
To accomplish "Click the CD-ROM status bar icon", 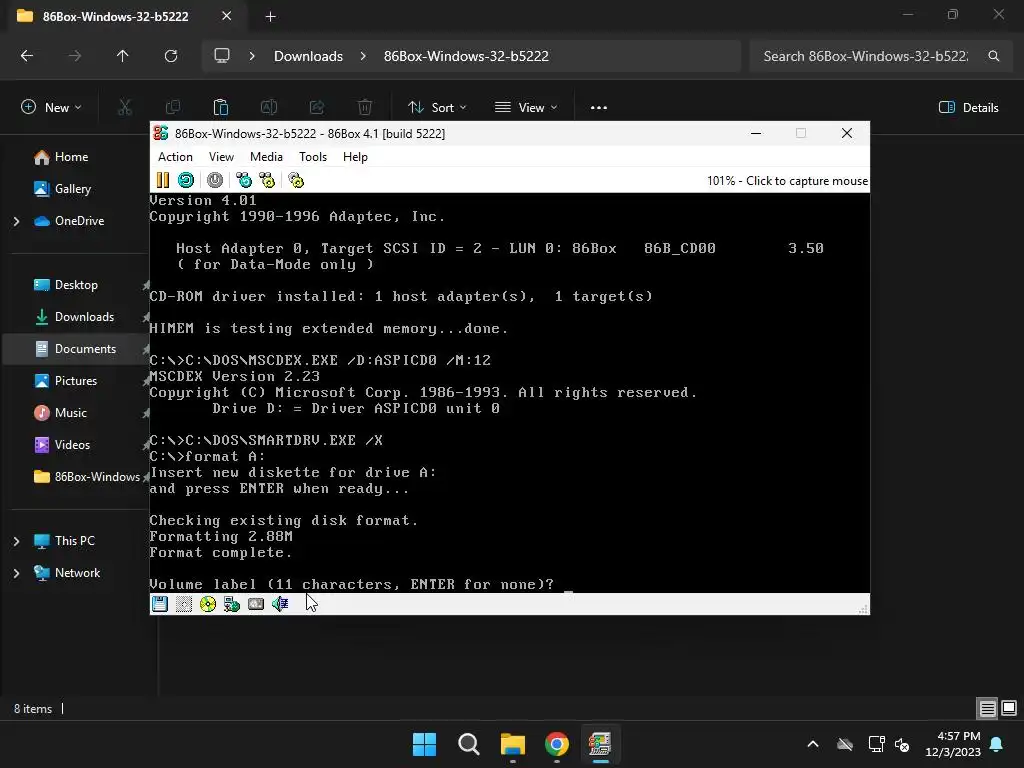I will pos(208,604).
